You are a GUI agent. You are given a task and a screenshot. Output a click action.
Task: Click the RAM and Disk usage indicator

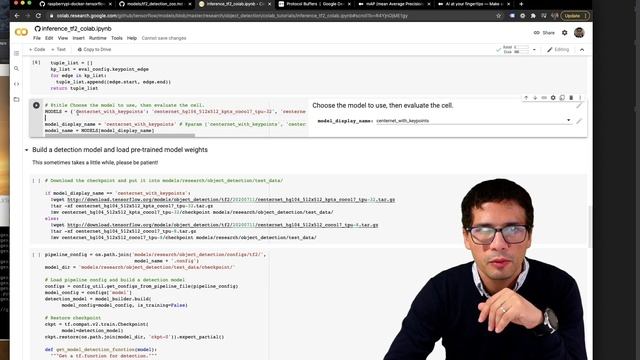click(516, 50)
